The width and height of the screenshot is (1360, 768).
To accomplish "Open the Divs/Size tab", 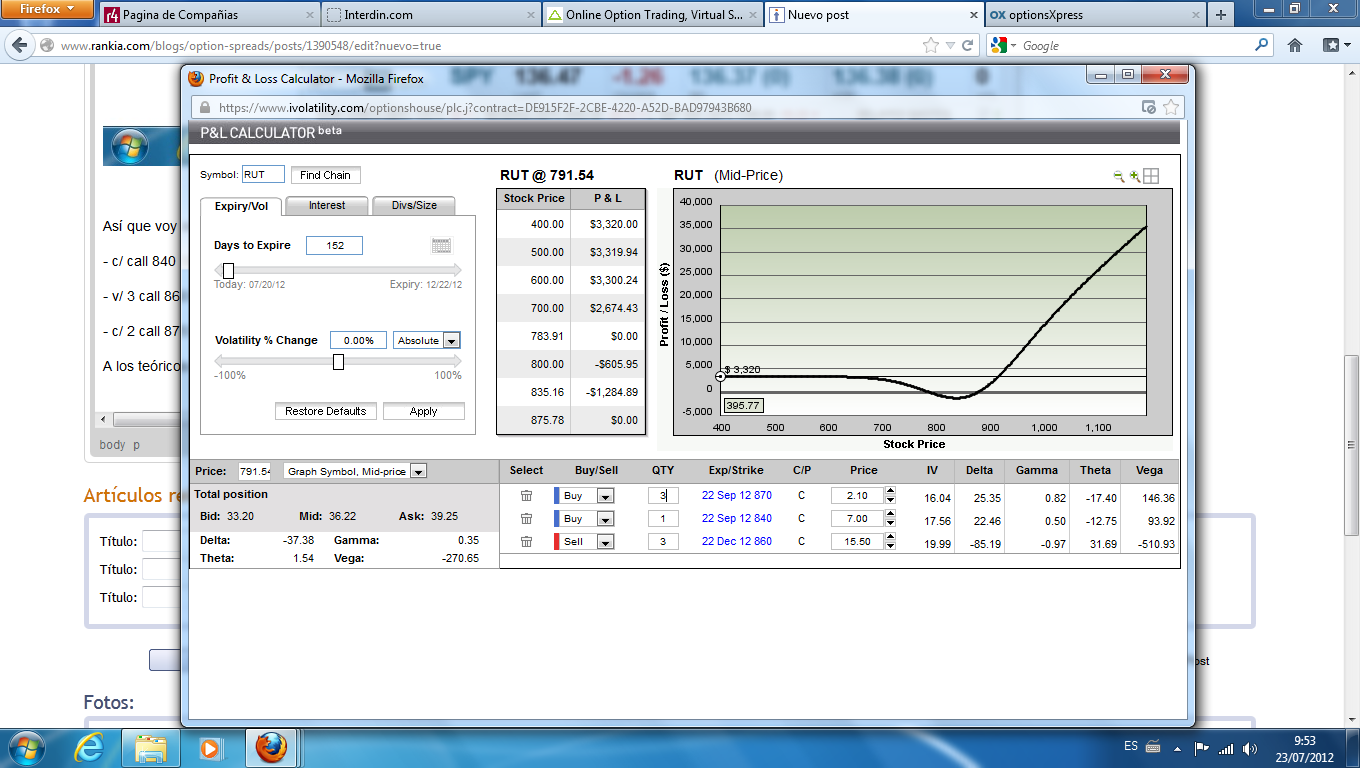I will (x=413, y=206).
